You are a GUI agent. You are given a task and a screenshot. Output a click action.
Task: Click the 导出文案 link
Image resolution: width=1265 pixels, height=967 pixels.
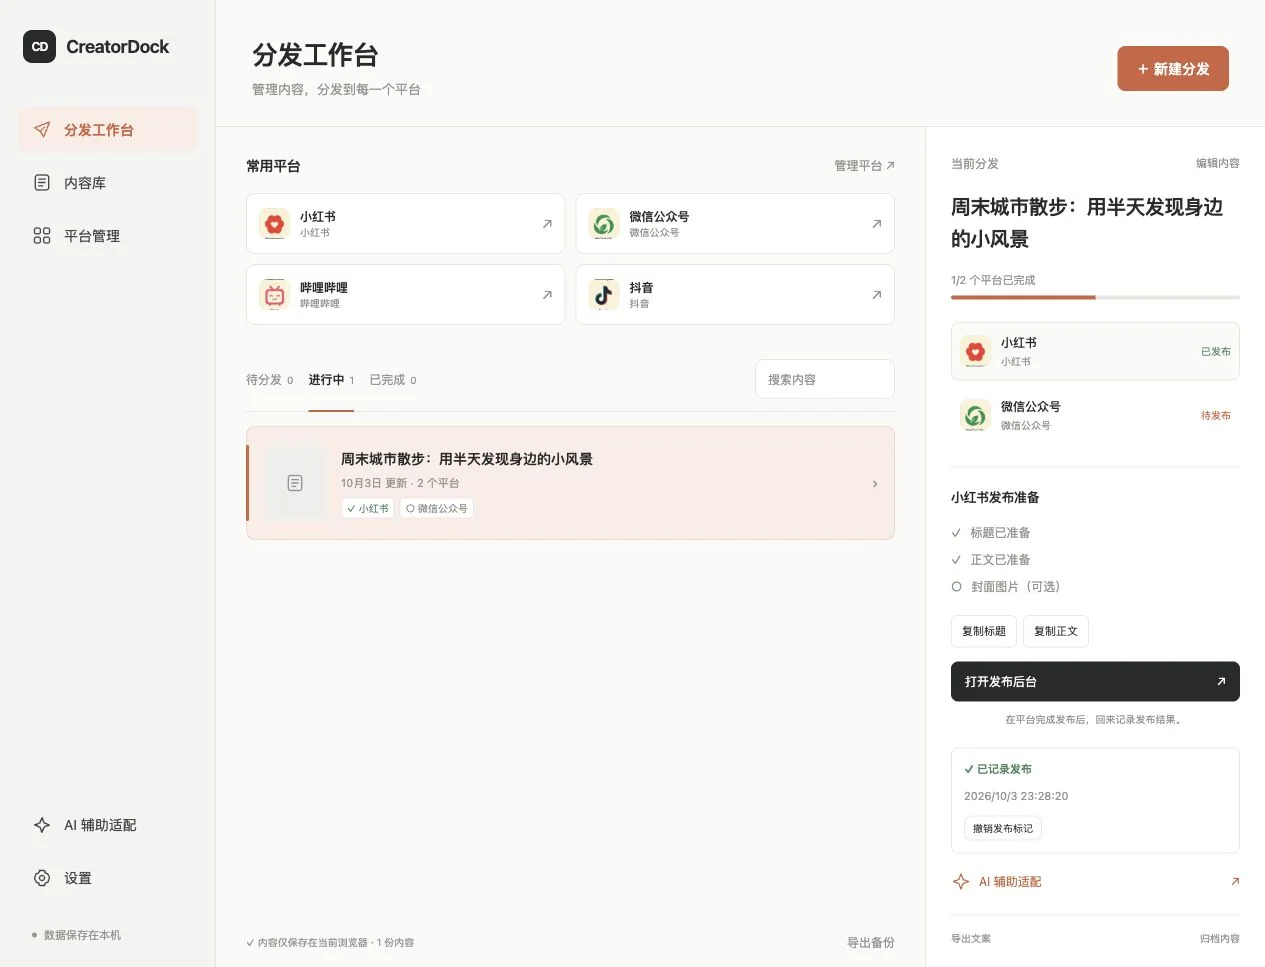pos(971,939)
